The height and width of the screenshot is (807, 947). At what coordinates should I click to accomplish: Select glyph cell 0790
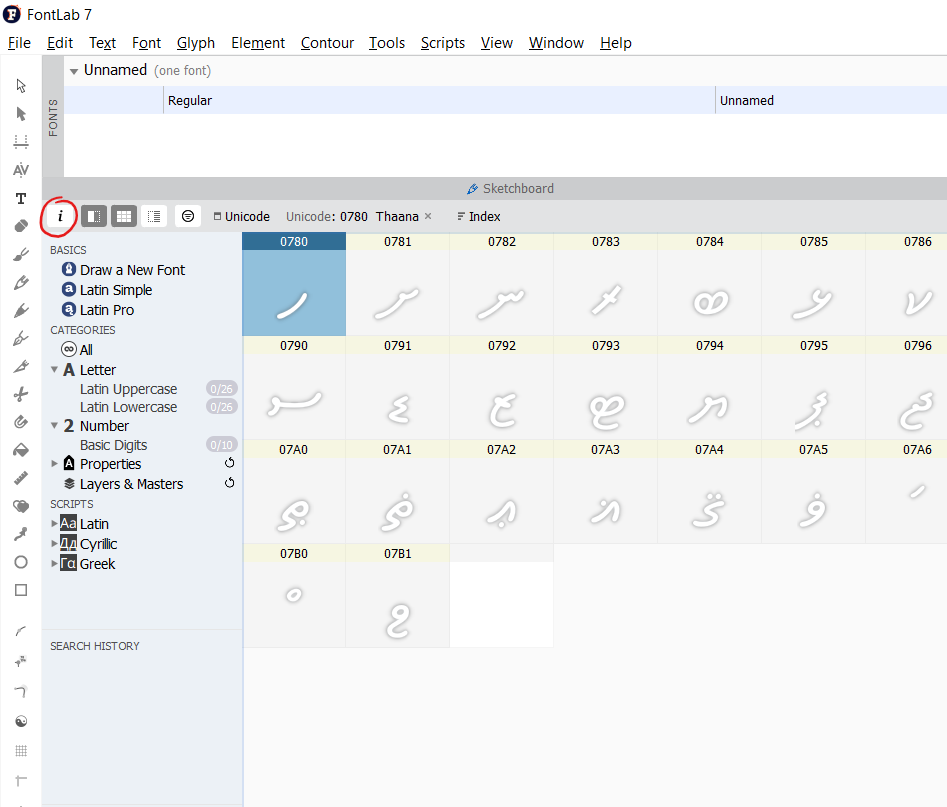point(294,388)
